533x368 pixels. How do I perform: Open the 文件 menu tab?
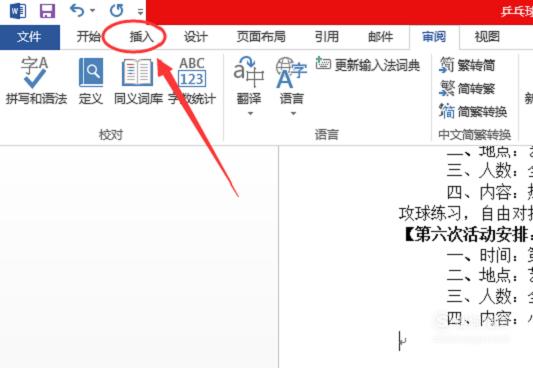point(30,37)
